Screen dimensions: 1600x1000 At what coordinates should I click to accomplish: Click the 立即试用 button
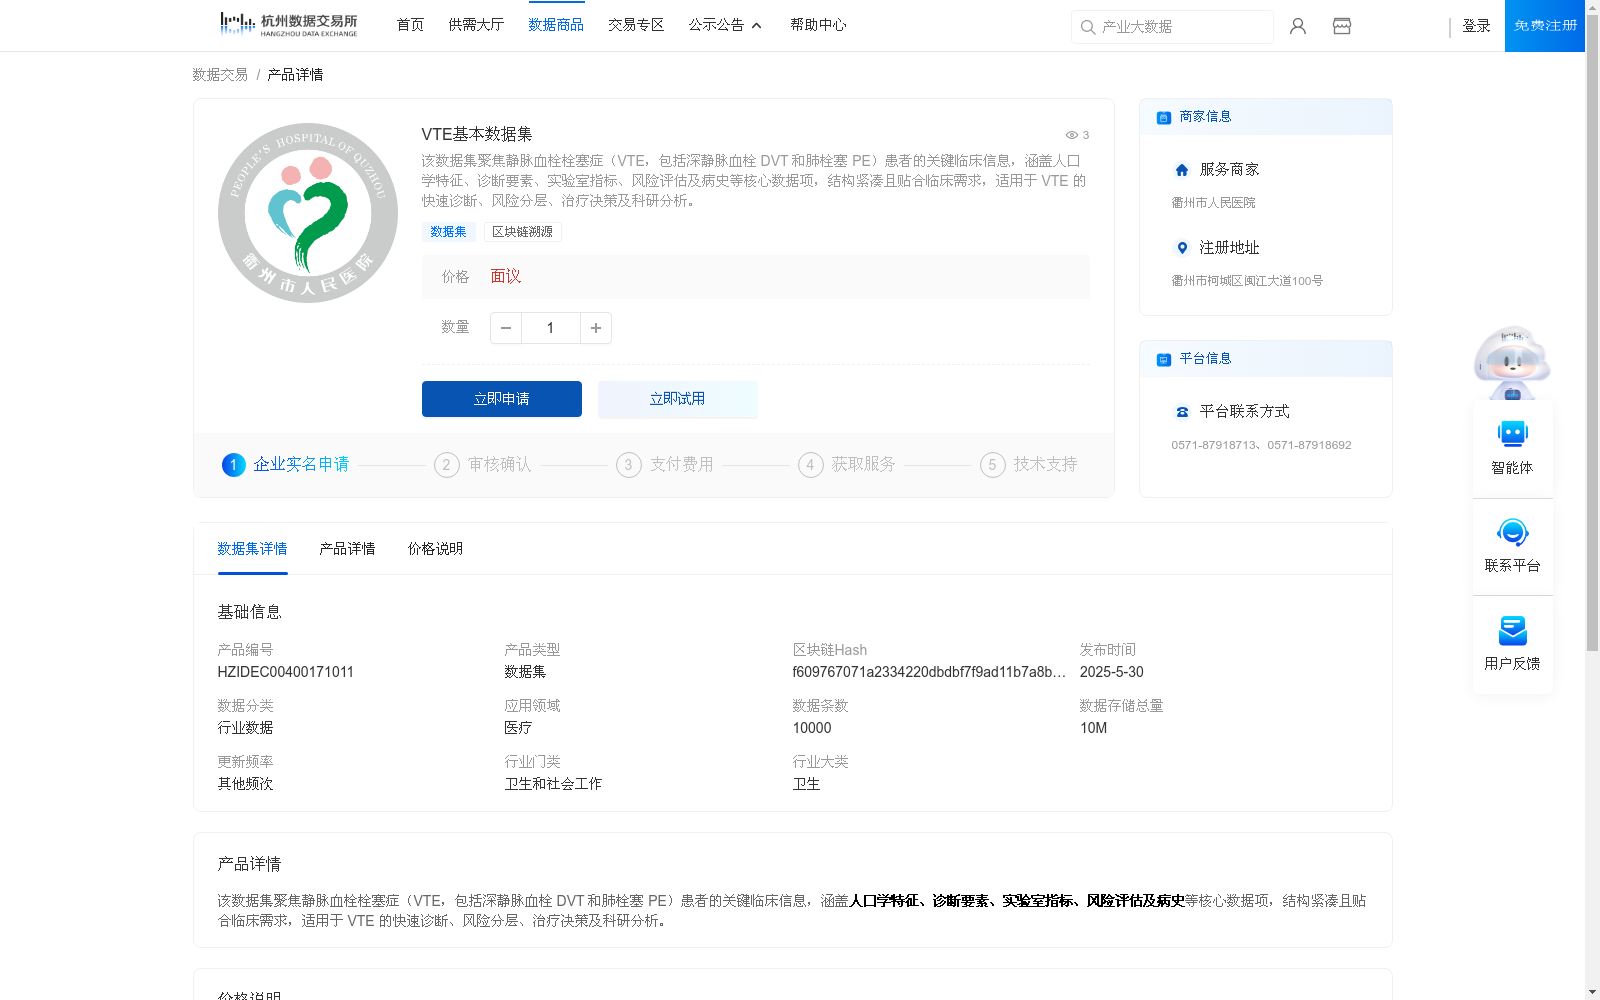678,399
